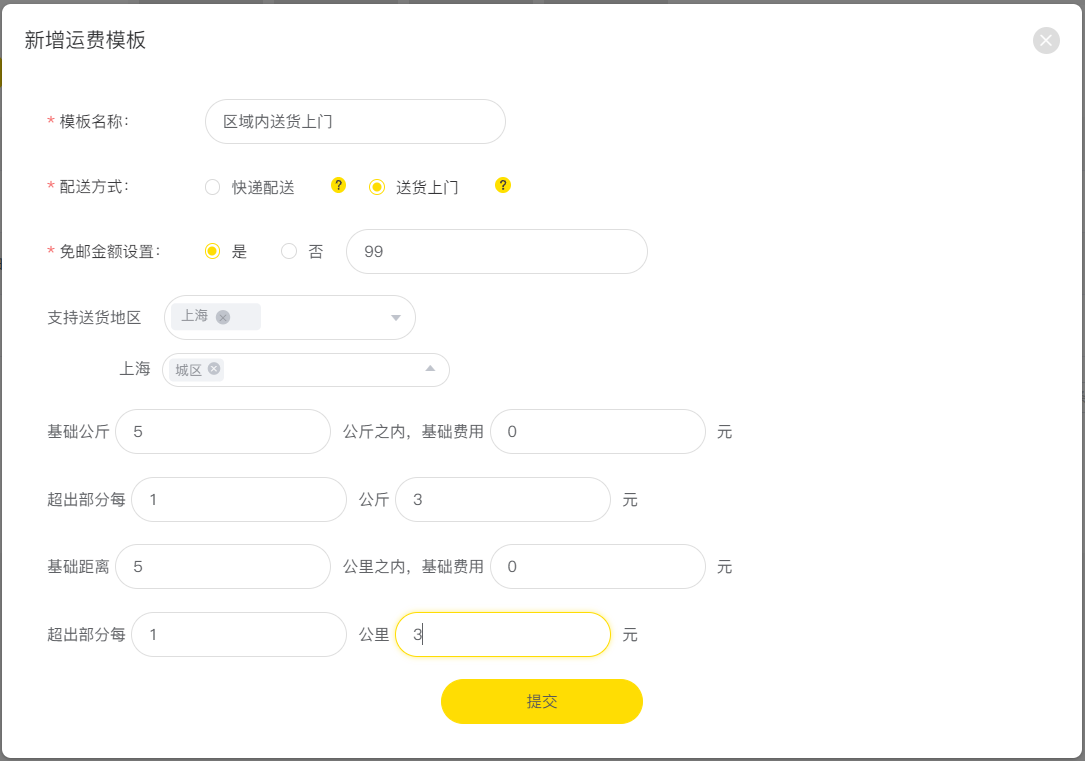The height and width of the screenshot is (761, 1085).
Task: Remove the 上海 tag from delivery regions
Action: tap(223, 318)
